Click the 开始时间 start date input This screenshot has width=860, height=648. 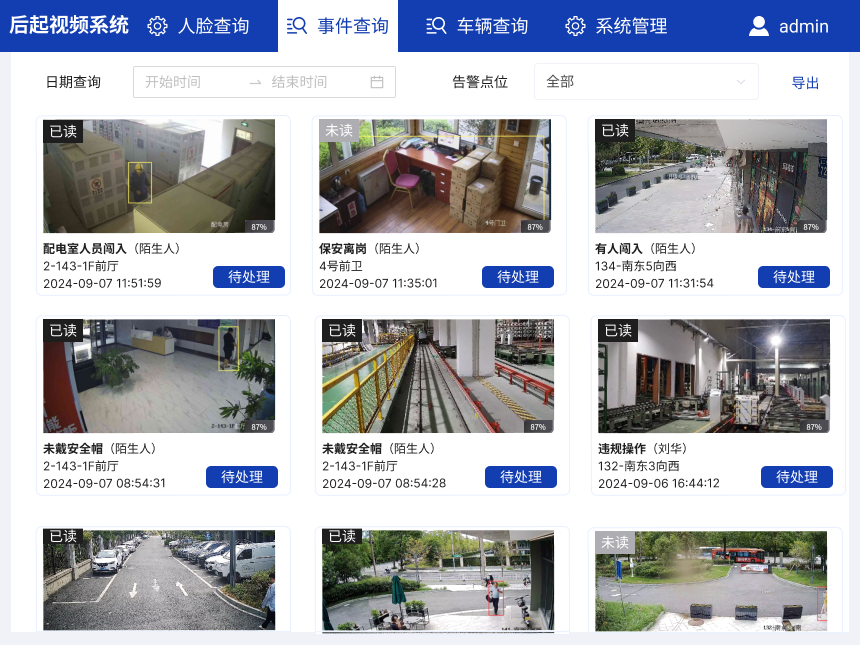pos(190,82)
